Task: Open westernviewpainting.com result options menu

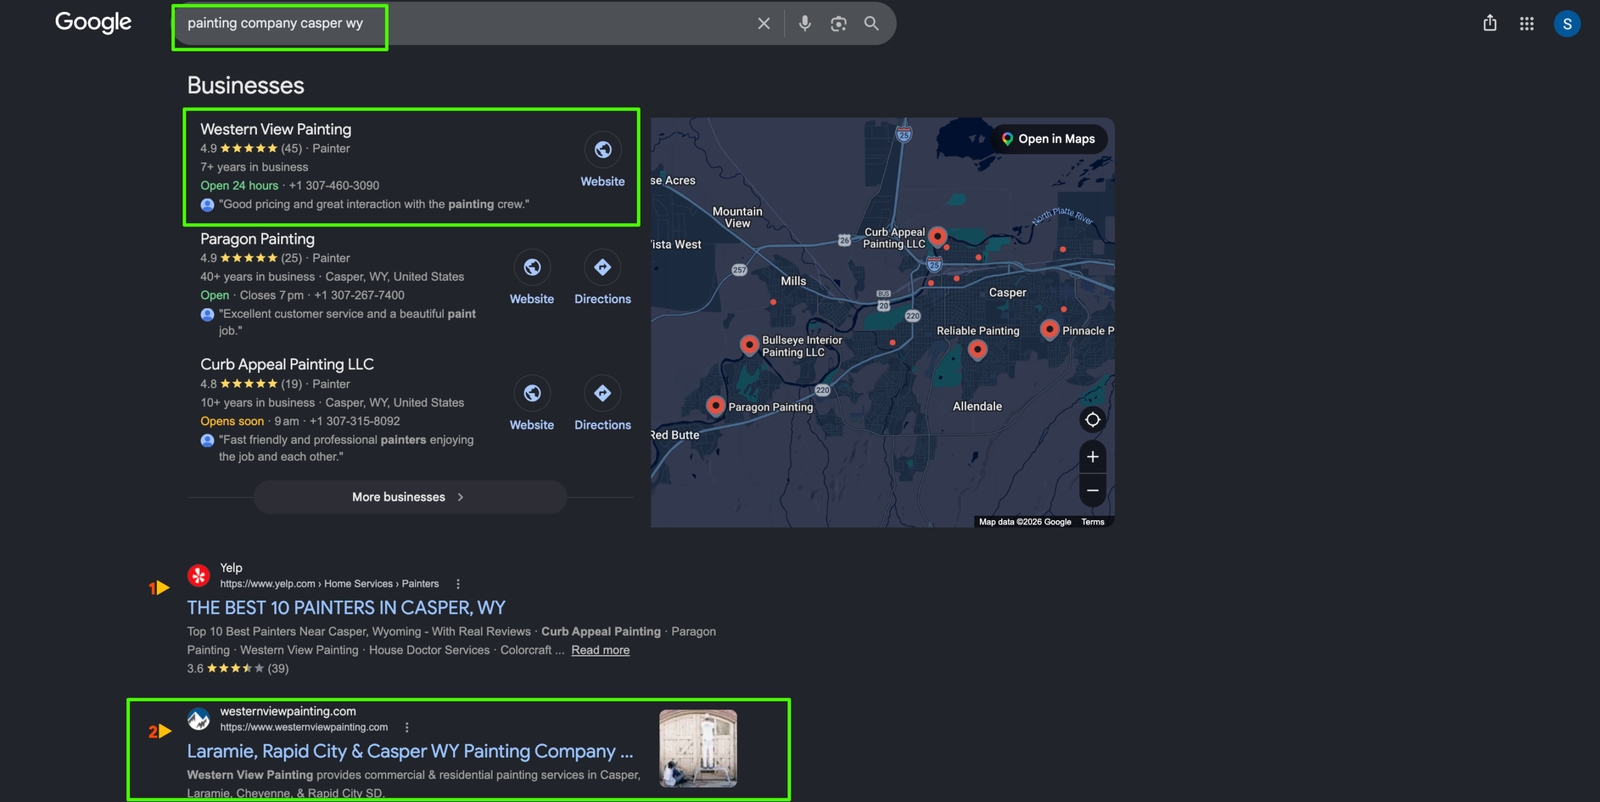Action: pos(407,728)
